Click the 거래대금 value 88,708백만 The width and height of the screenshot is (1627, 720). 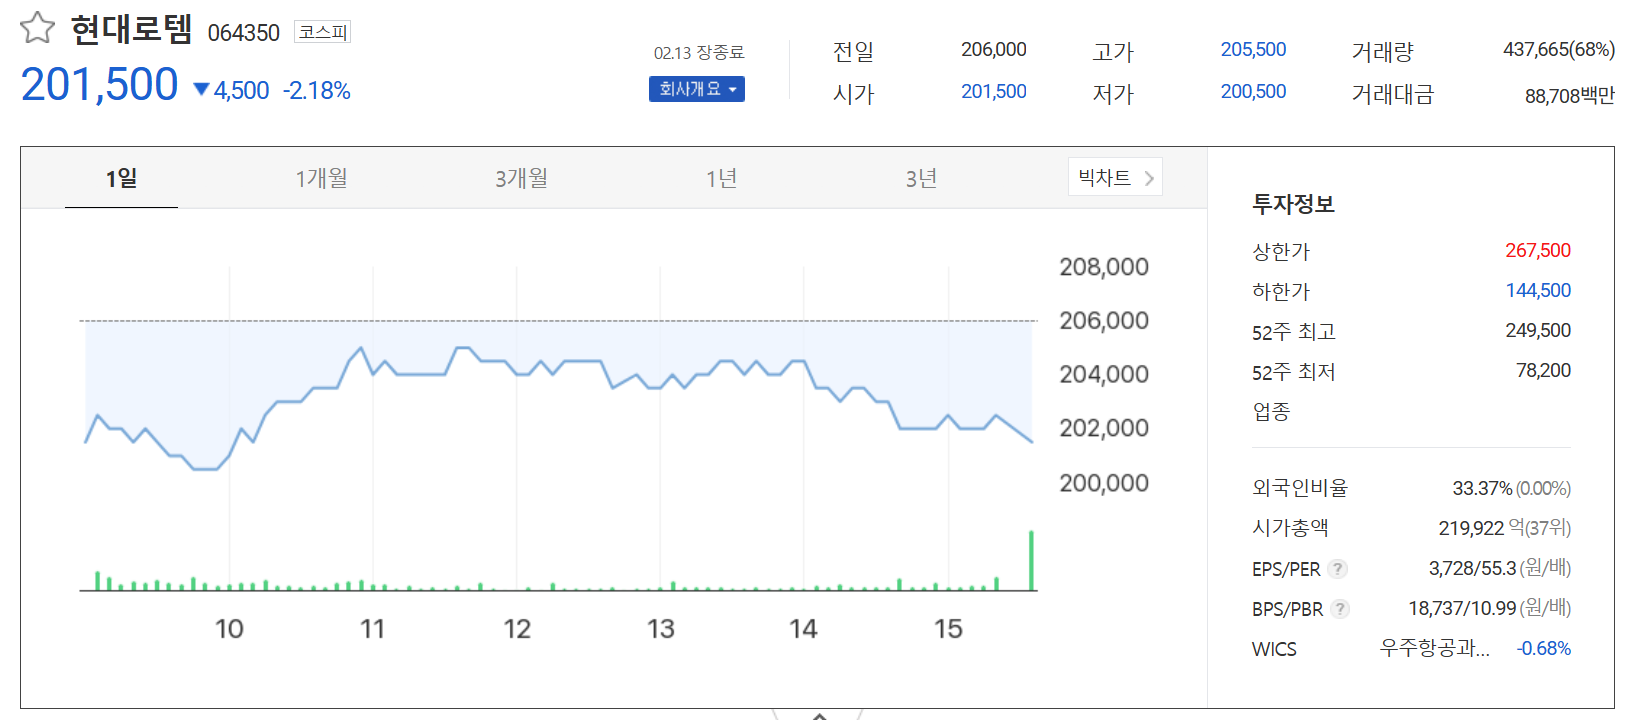click(1569, 96)
